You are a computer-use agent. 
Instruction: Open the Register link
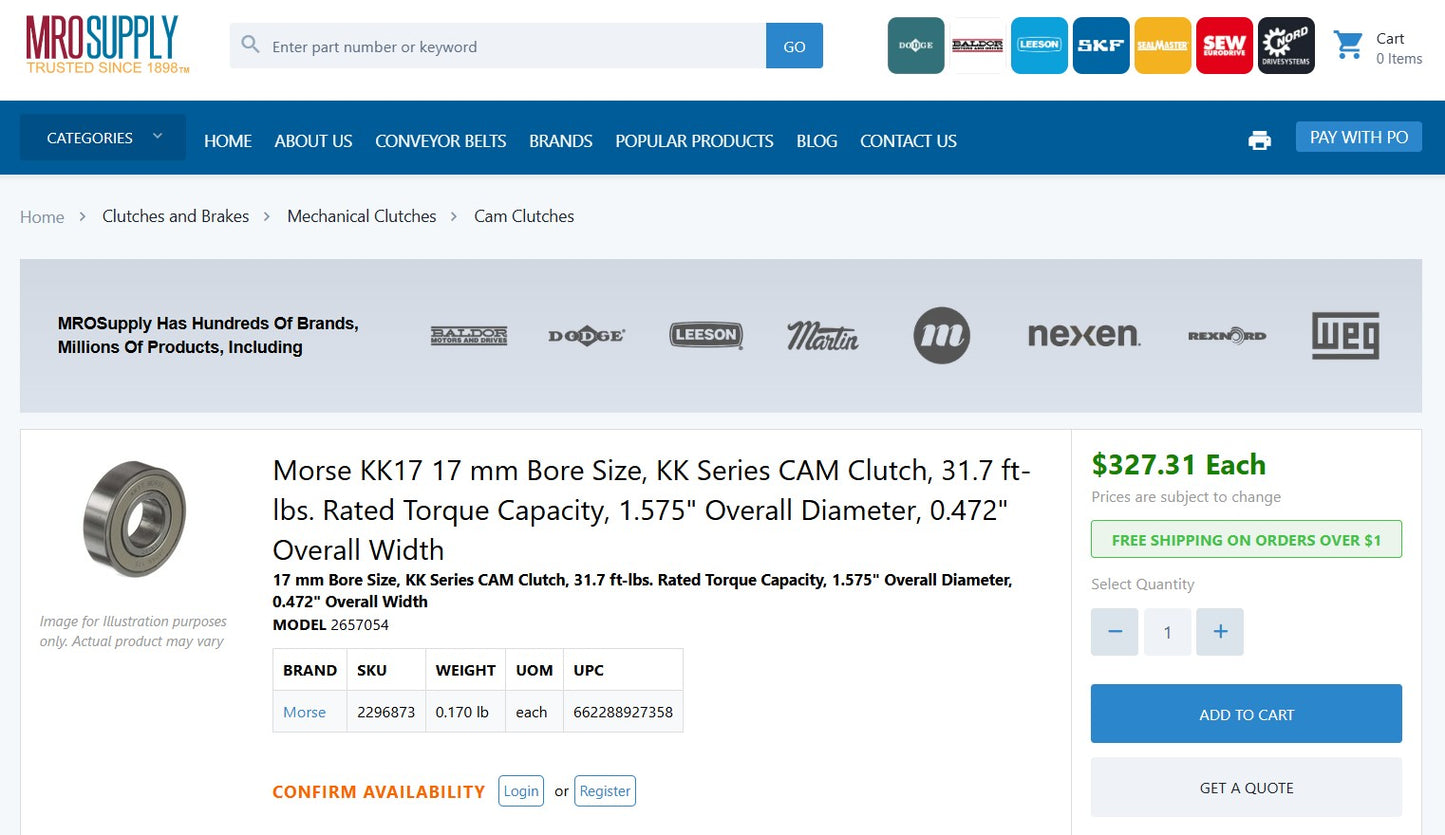[x=604, y=790]
